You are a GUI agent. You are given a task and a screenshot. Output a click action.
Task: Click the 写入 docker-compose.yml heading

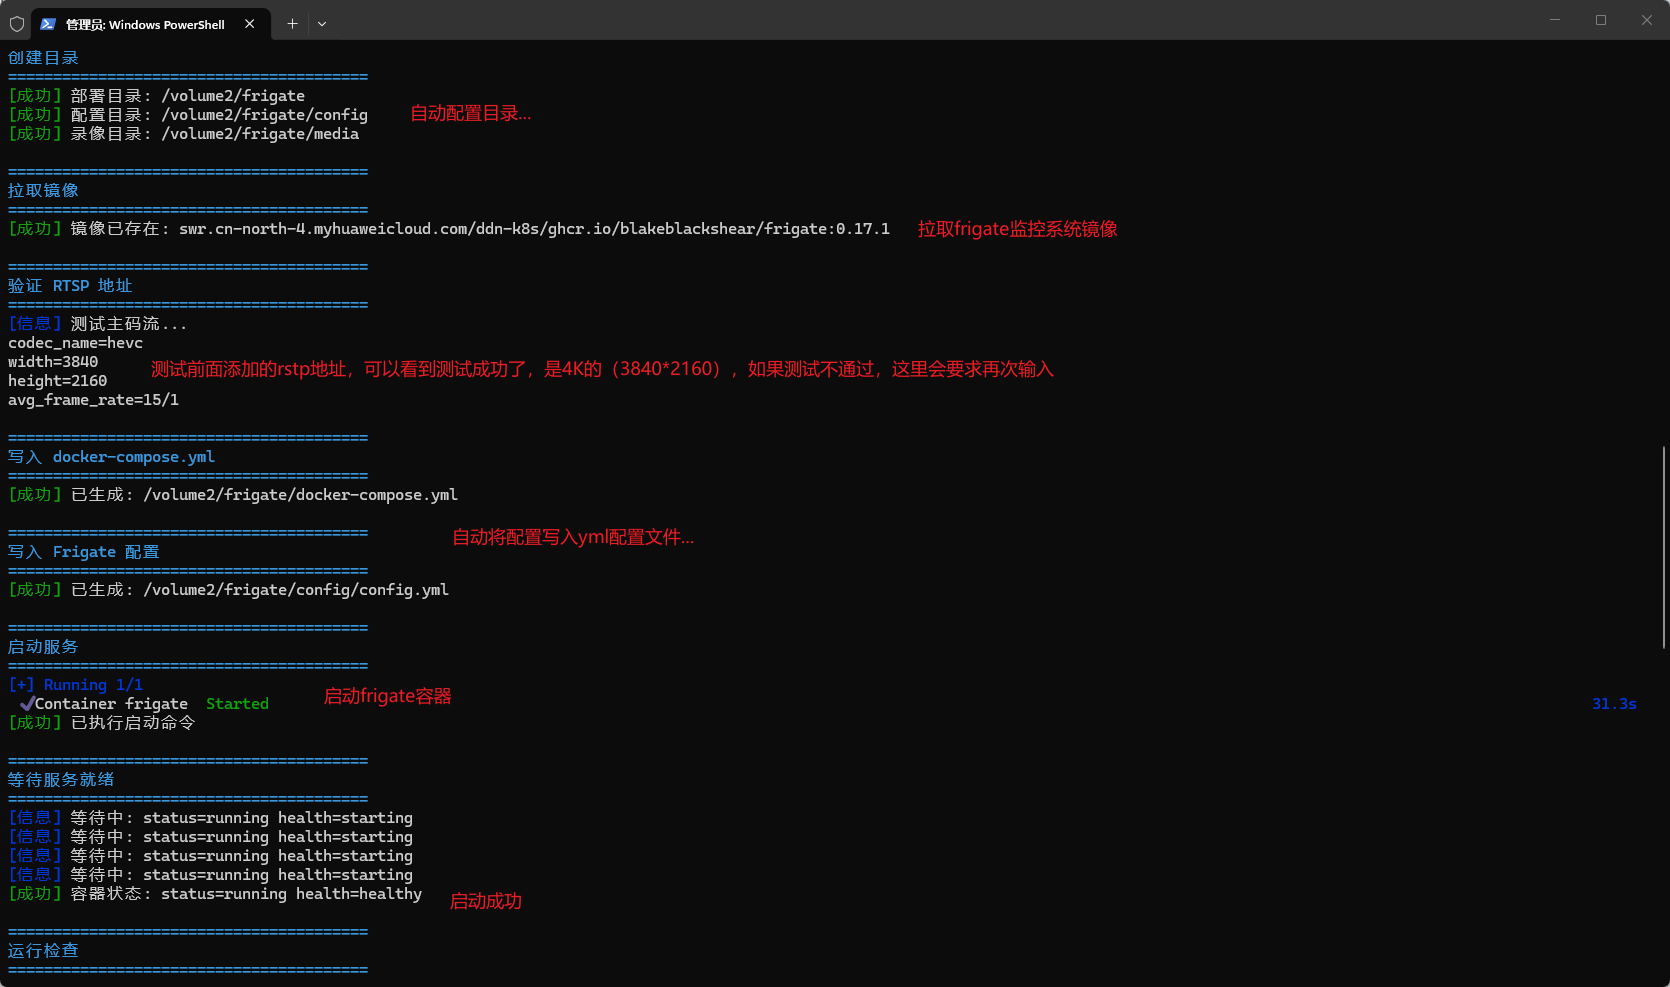pos(112,457)
